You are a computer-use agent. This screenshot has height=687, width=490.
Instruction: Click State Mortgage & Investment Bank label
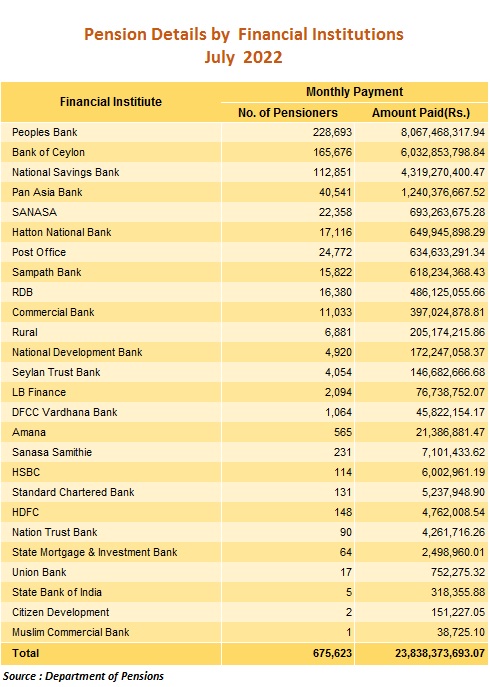point(95,552)
